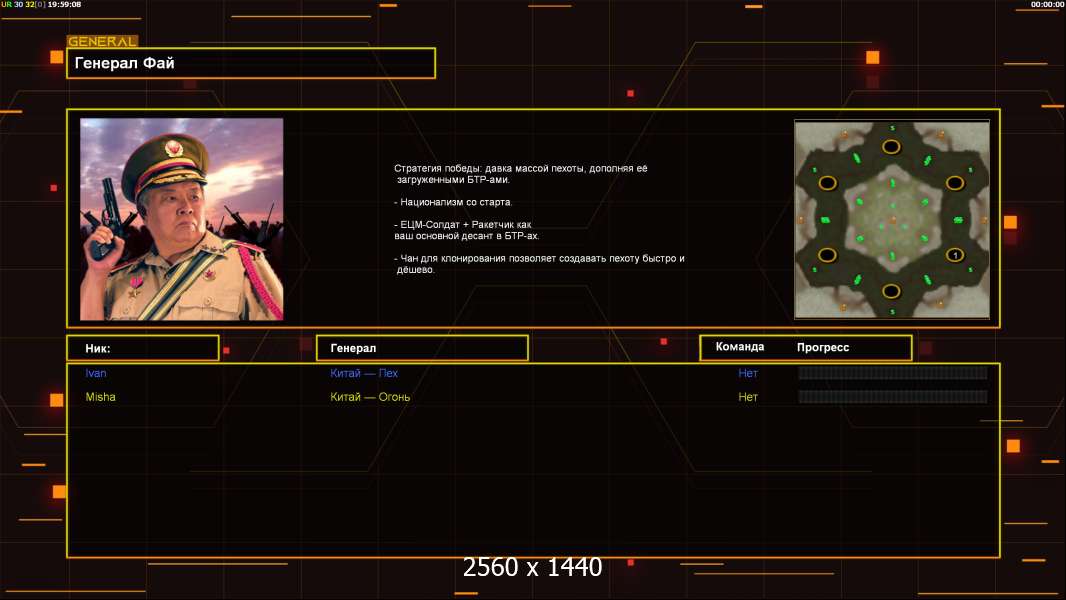Click Ivan's team value 'Нет'

748,373
